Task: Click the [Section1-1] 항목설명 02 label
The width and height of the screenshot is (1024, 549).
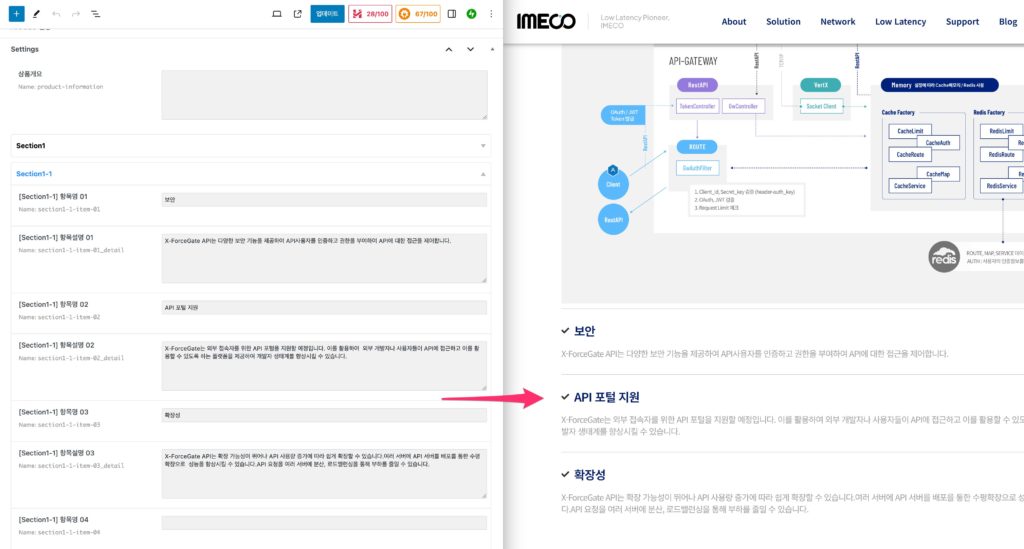Action: click(56, 345)
